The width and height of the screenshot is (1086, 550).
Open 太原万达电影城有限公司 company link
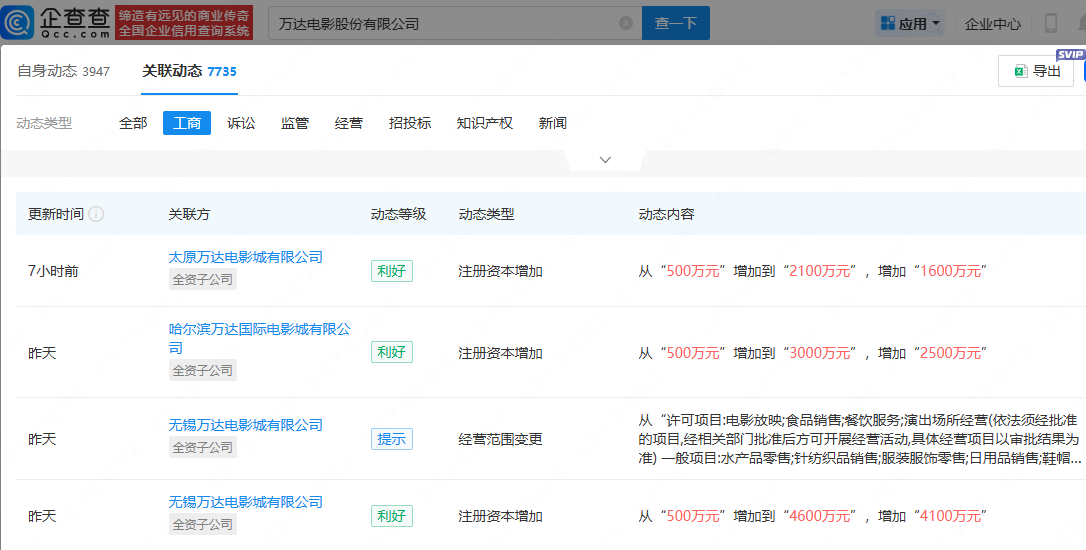point(246,257)
